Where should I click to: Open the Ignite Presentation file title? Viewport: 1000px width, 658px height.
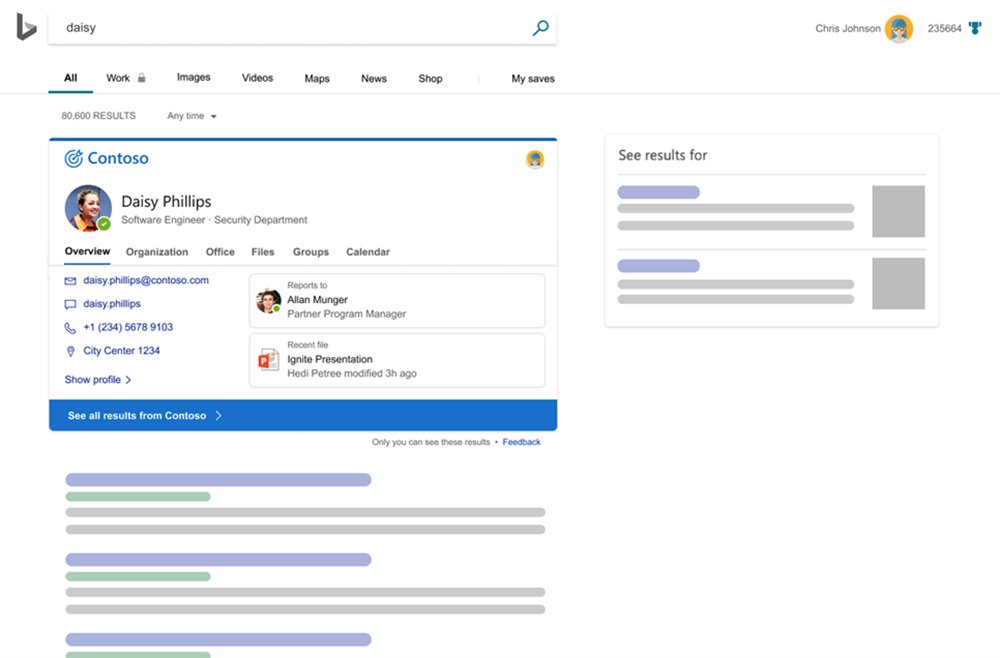(330, 359)
